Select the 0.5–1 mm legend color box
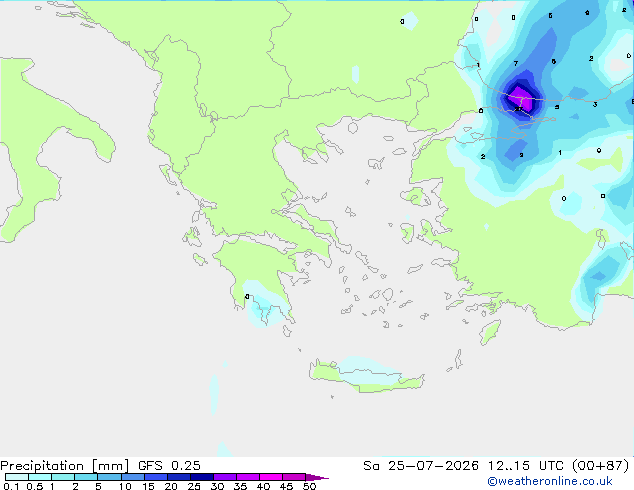634x490 pixels. click(40, 477)
